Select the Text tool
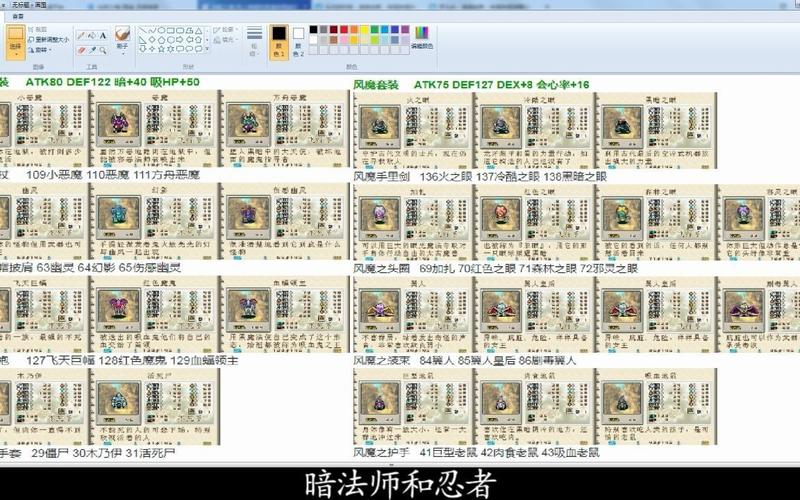This screenshot has width=800, height=500. point(103,35)
